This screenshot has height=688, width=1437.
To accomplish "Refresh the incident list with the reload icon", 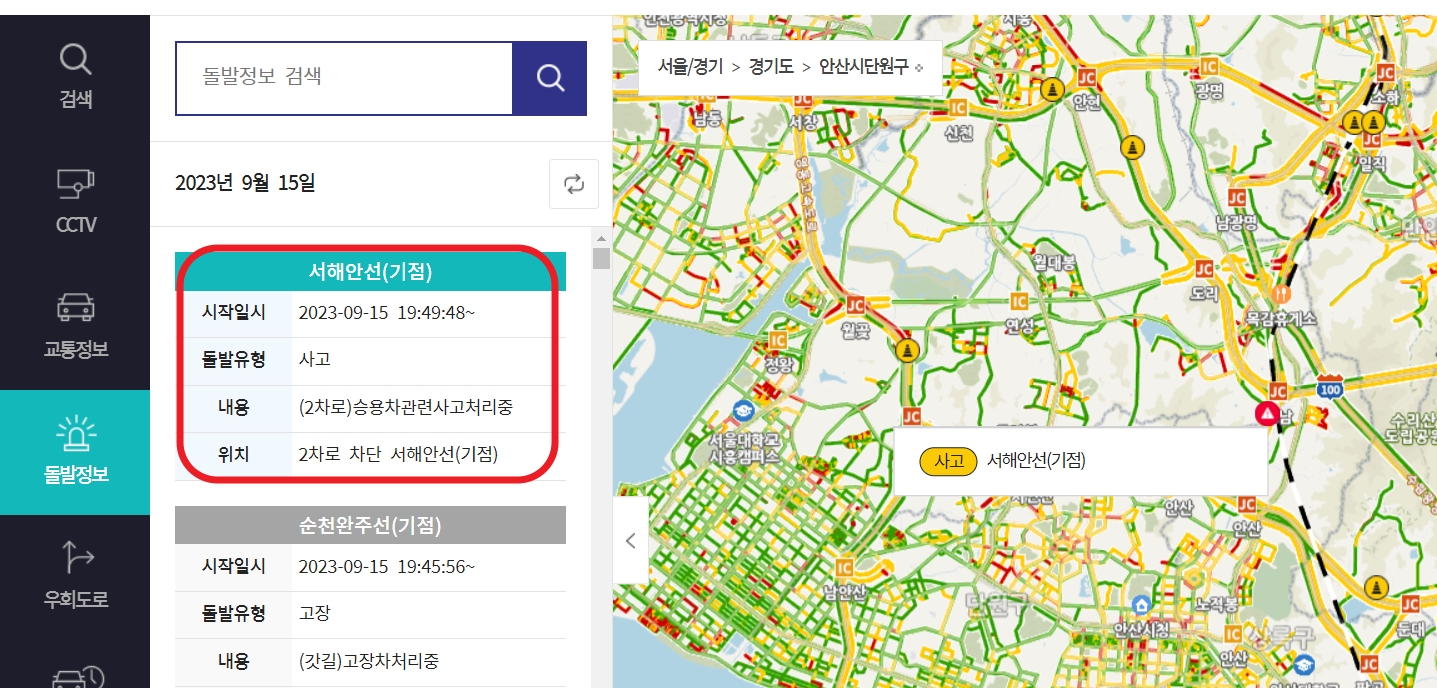I will pos(573,184).
